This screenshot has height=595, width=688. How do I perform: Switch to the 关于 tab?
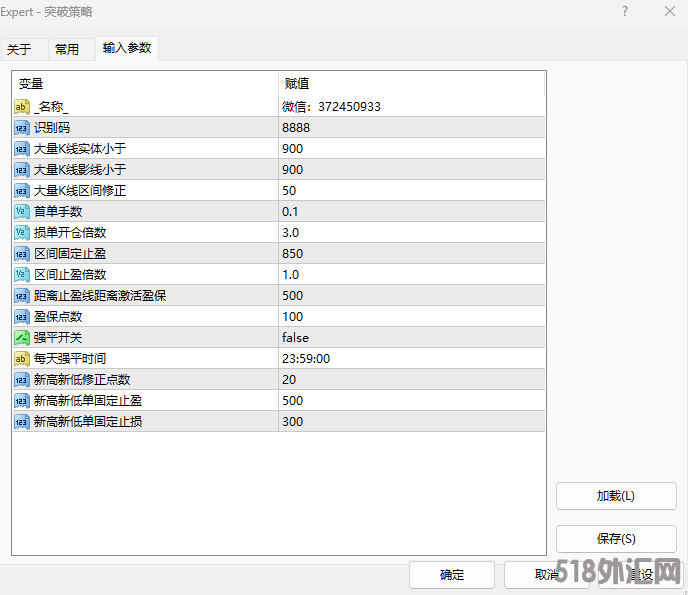point(20,49)
